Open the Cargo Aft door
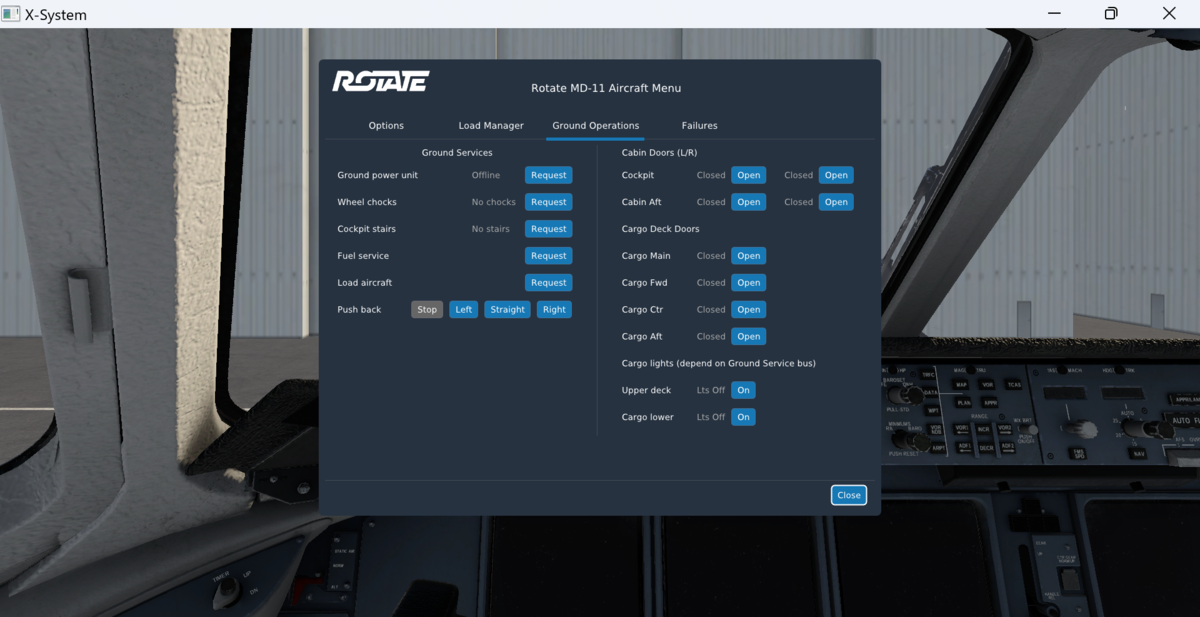The width and height of the screenshot is (1200, 617). [x=749, y=337]
